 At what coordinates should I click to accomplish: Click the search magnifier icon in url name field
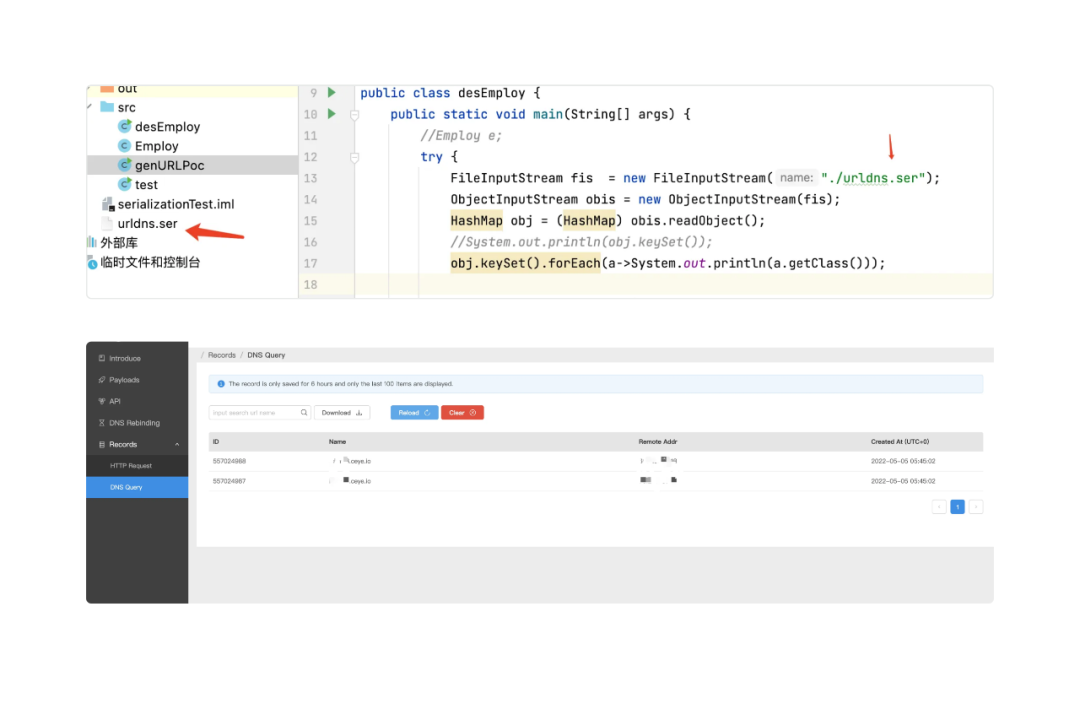point(304,412)
